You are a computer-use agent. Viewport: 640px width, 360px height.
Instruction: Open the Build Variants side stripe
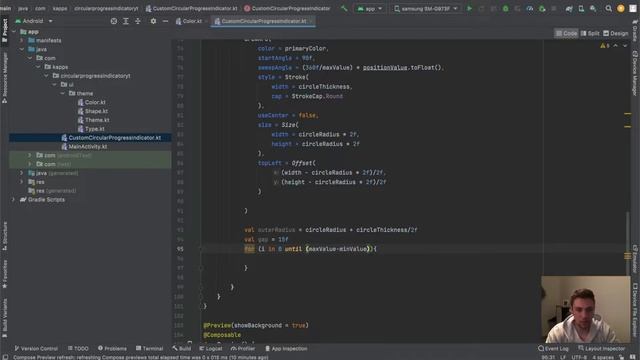tap(4, 318)
